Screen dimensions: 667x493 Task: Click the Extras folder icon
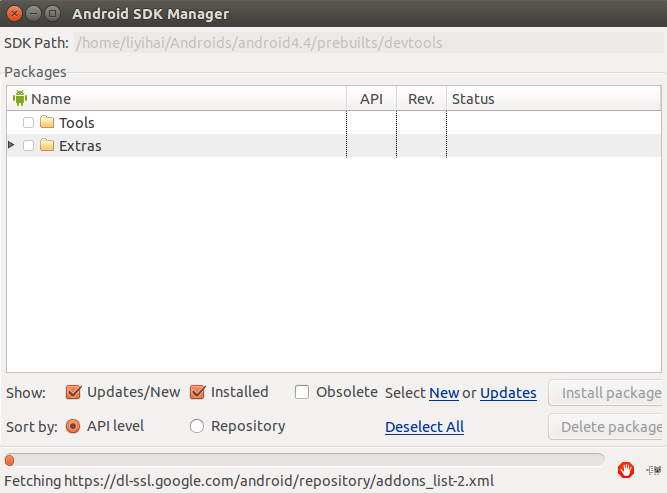(47, 145)
